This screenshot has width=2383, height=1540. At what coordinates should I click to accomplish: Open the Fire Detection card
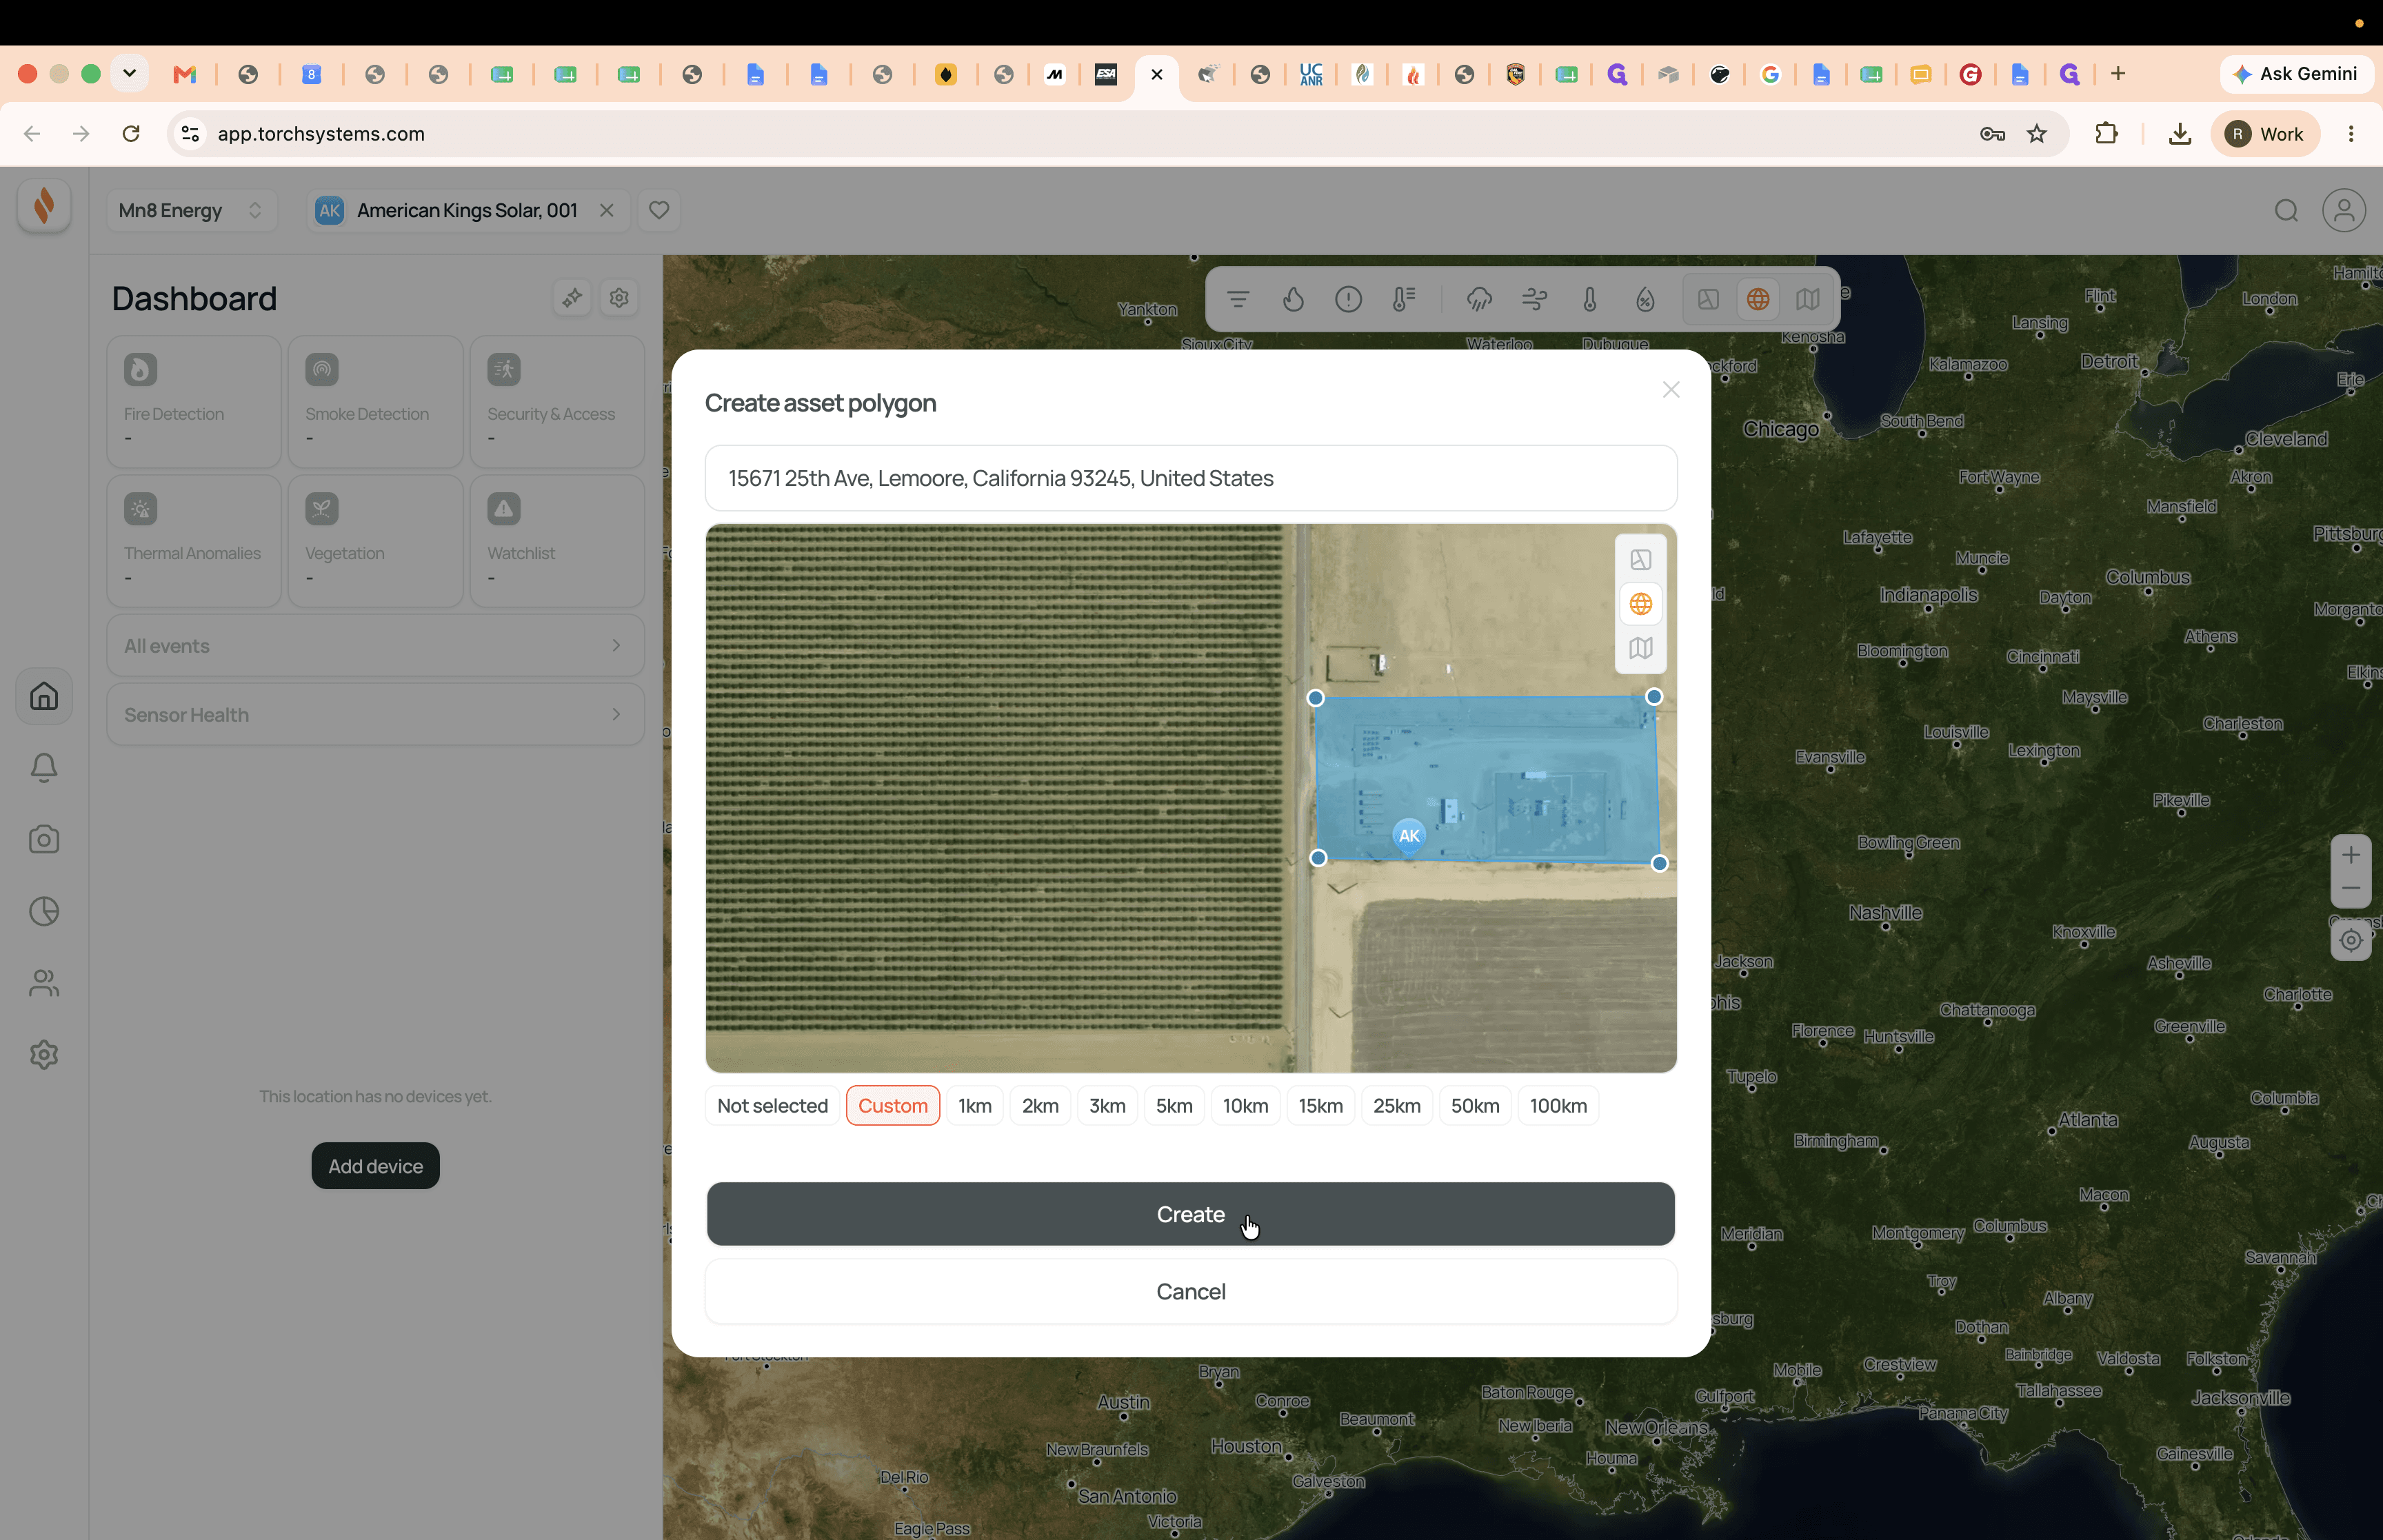point(194,402)
